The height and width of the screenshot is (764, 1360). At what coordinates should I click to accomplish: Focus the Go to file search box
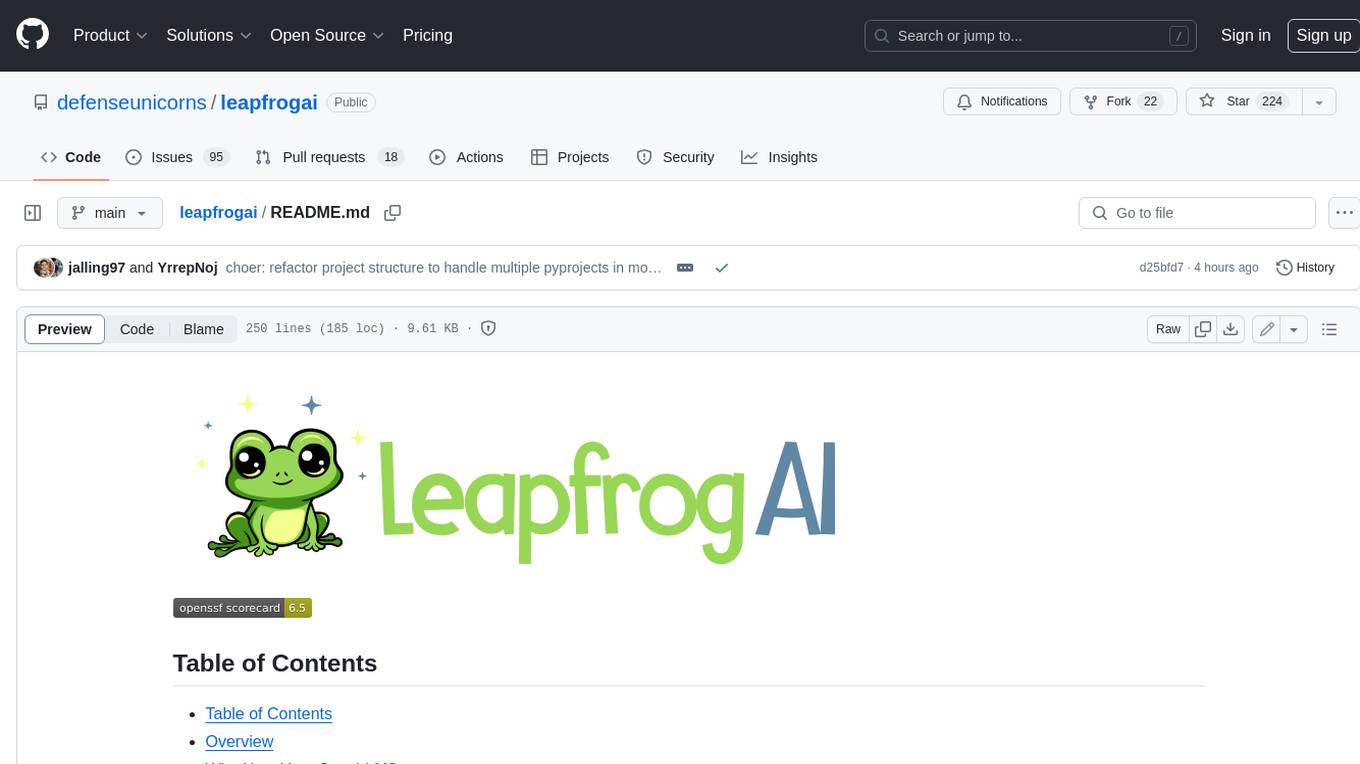1197,213
